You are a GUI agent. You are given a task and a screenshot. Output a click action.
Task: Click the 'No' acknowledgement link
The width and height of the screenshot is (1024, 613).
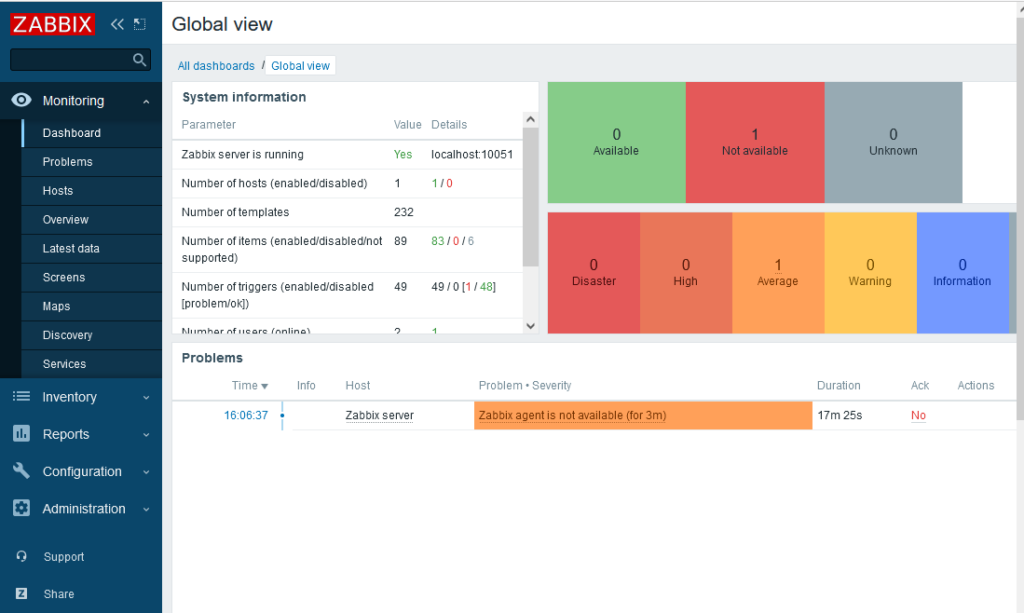(x=918, y=415)
